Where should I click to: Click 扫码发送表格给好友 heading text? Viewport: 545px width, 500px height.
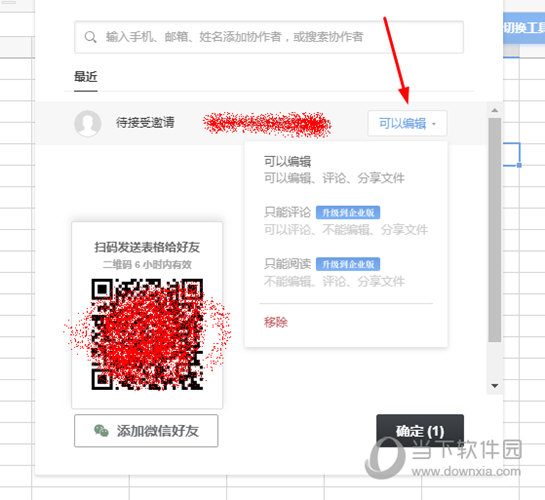[147, 247]
